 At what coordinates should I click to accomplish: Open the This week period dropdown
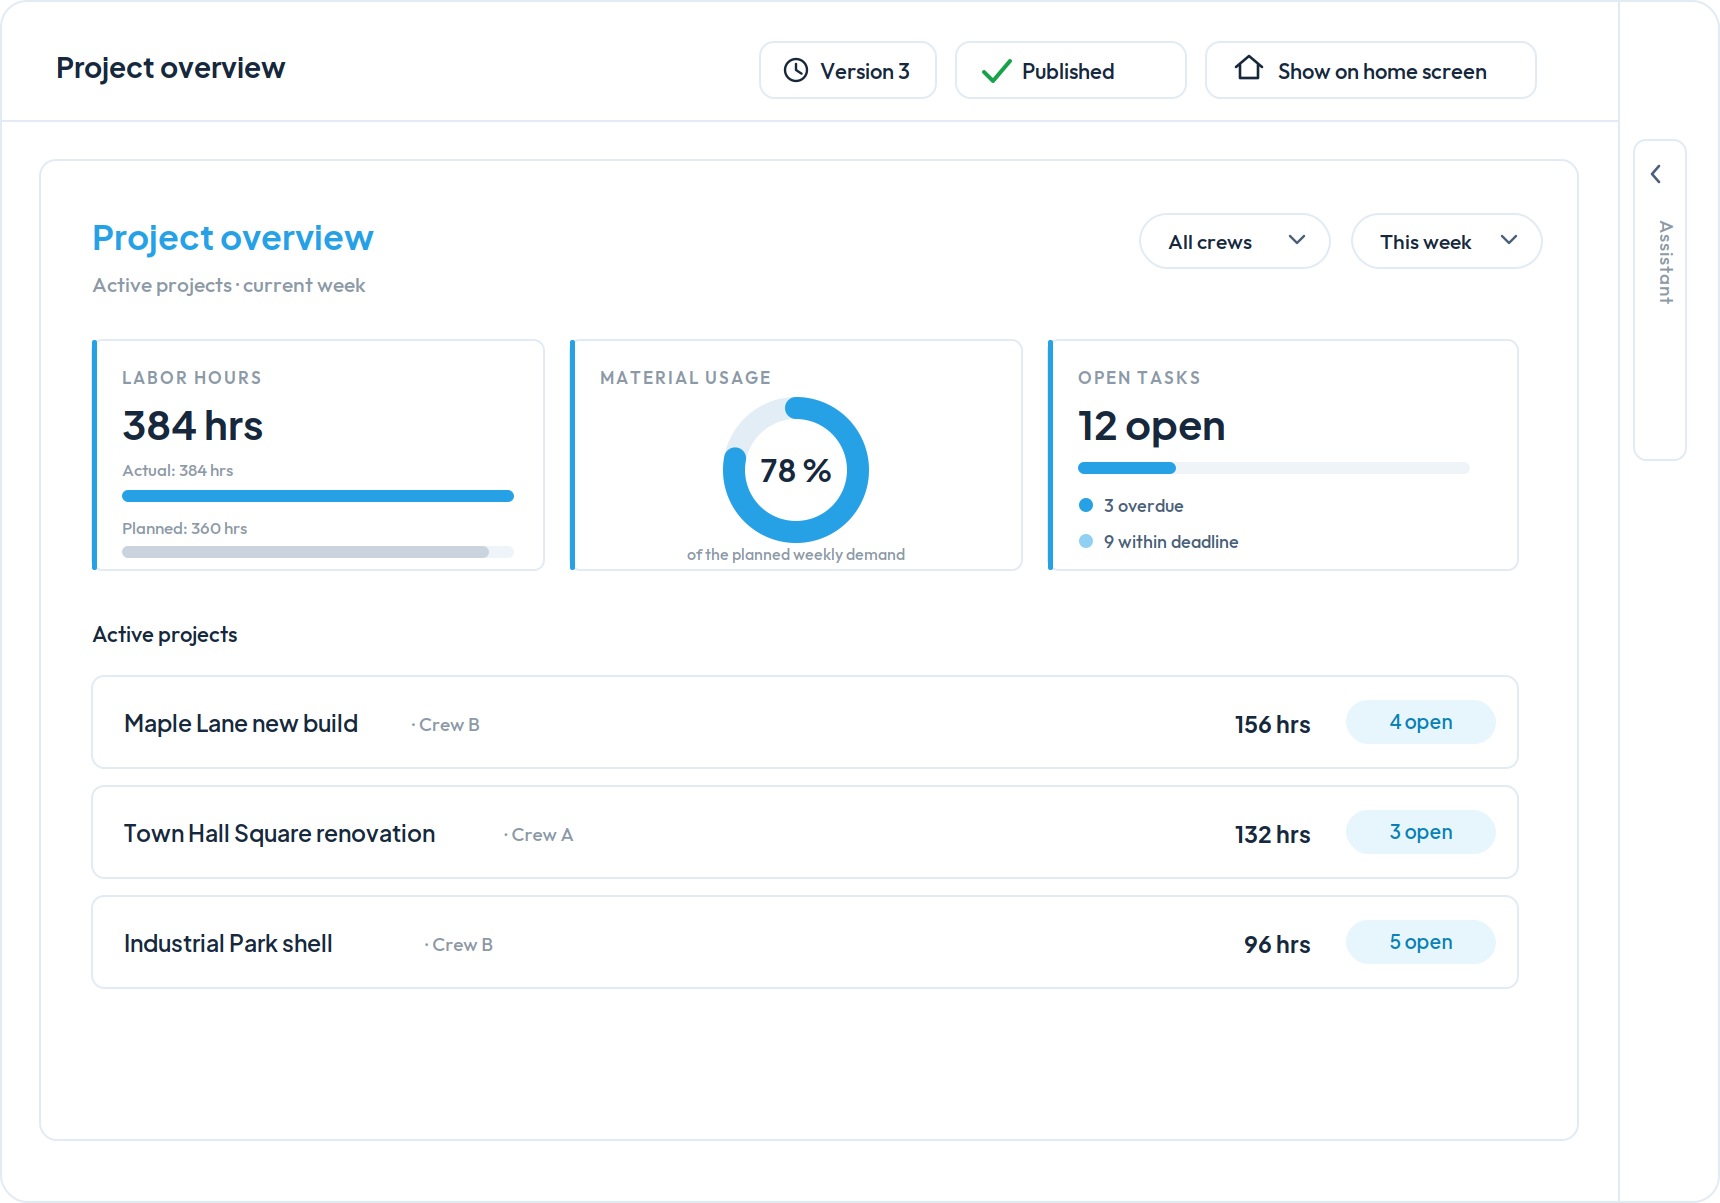click(1446, 241)
